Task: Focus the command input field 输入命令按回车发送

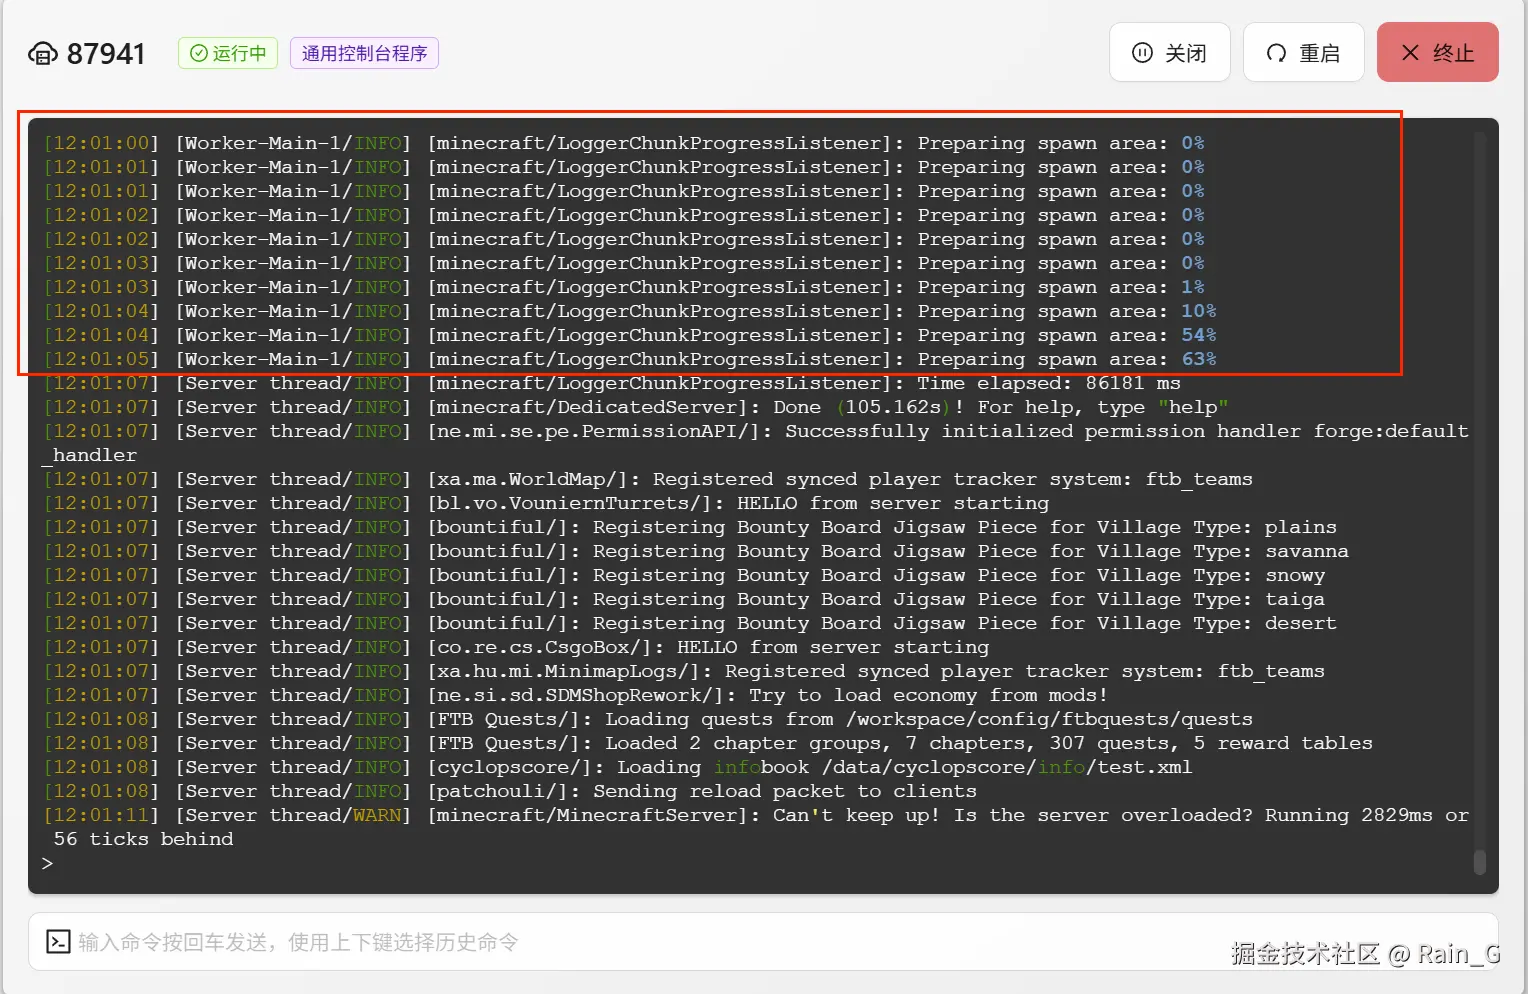Action: point(763,942)
